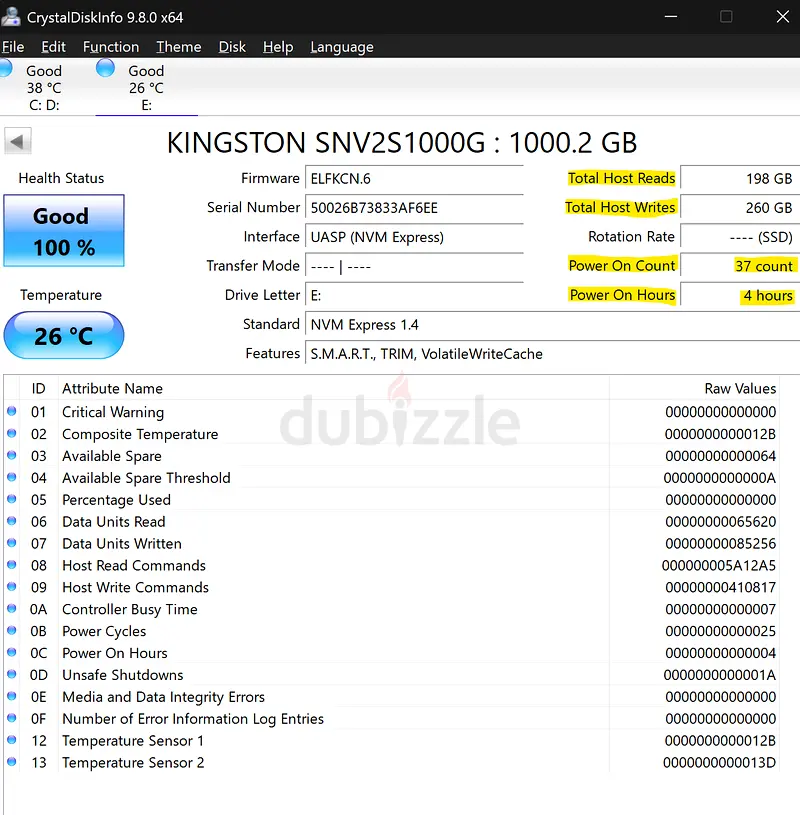Click the Serial Number field value

click(414, 208)
